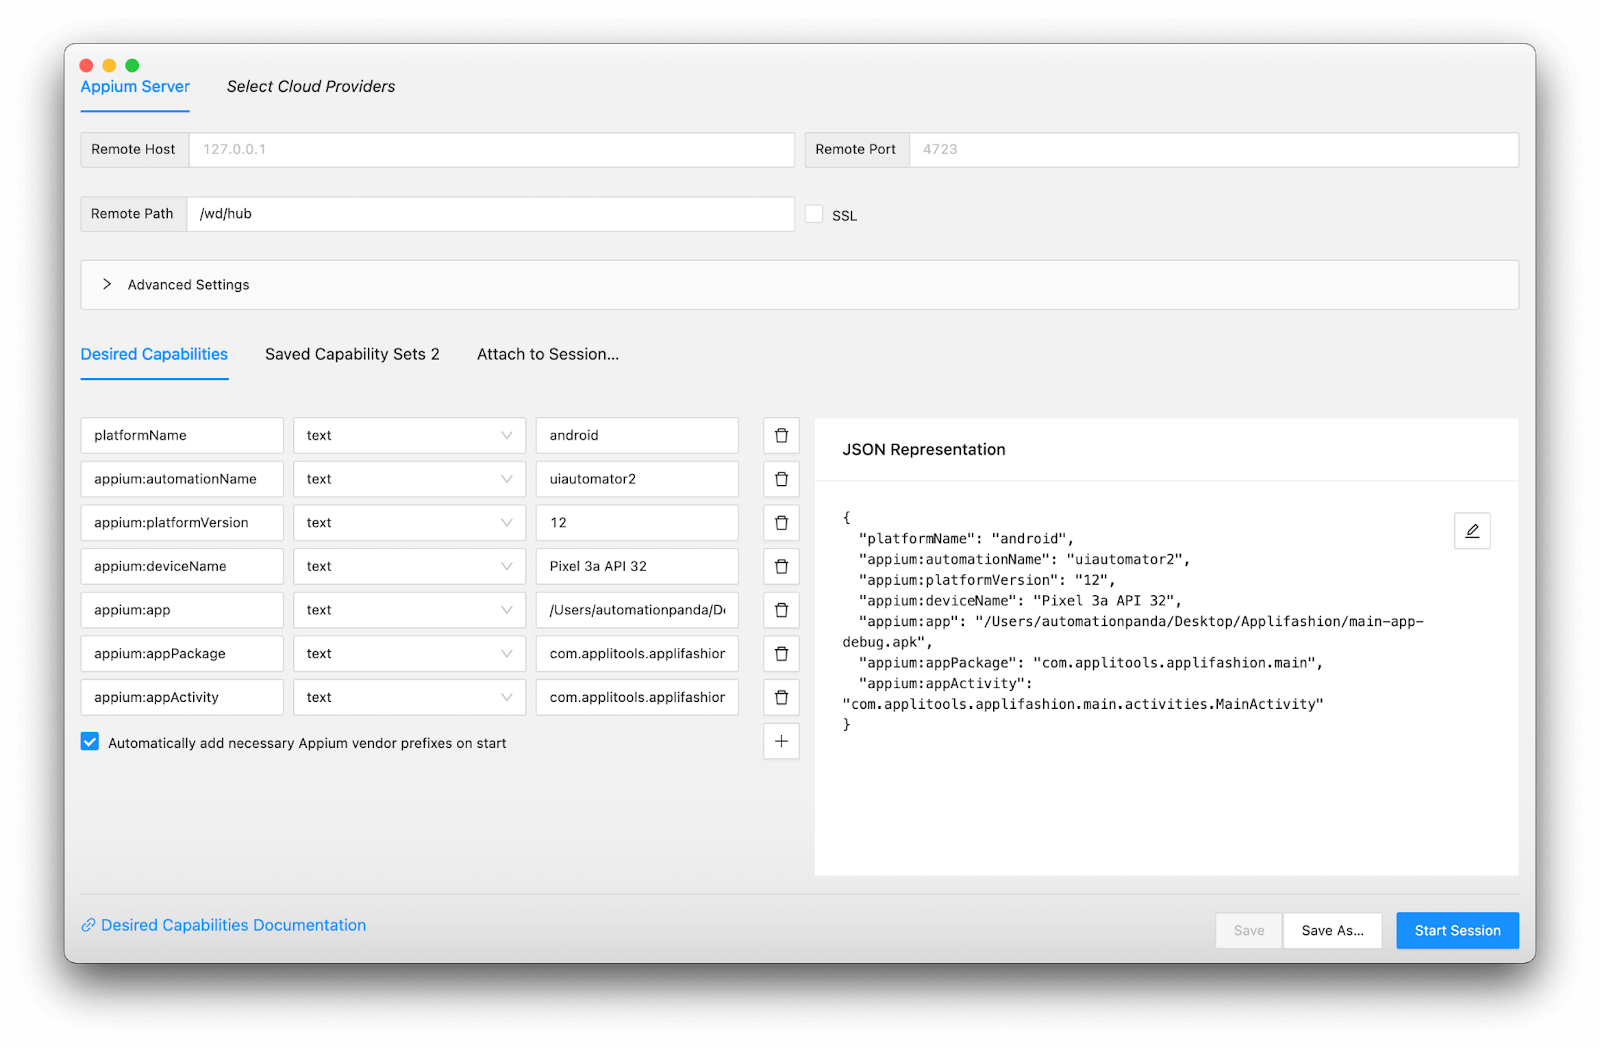Remove the appium:deviceName capability
The image size is (1600, 1048).
[x=781, y=566]
